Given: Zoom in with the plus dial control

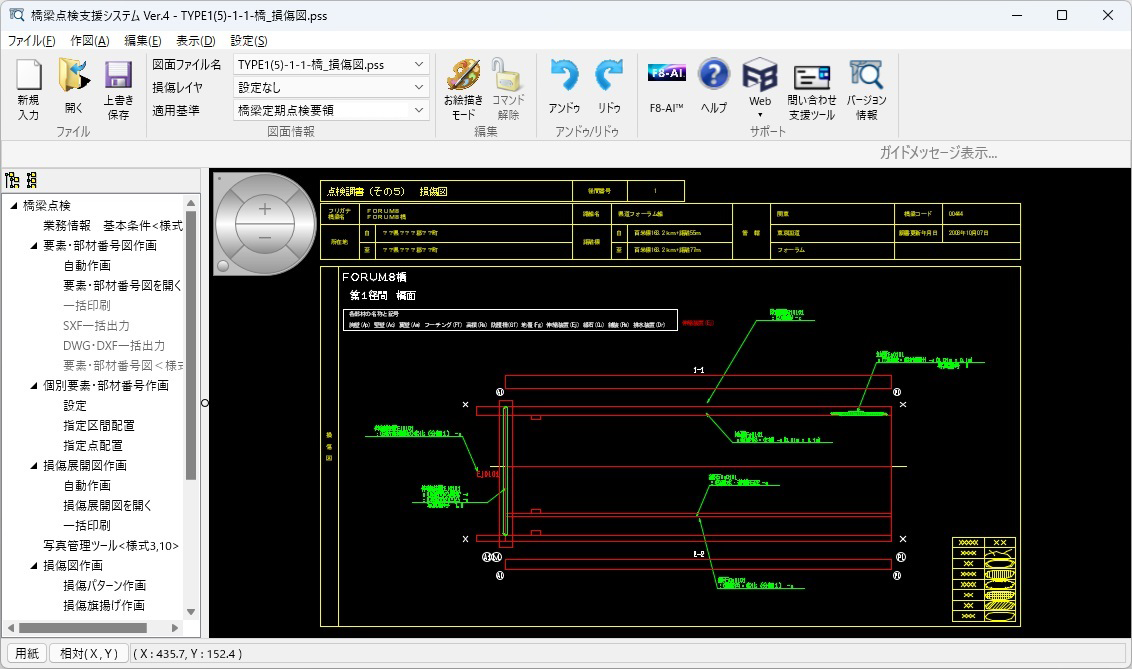Looking at the screenshot, I should click(265, 209).
